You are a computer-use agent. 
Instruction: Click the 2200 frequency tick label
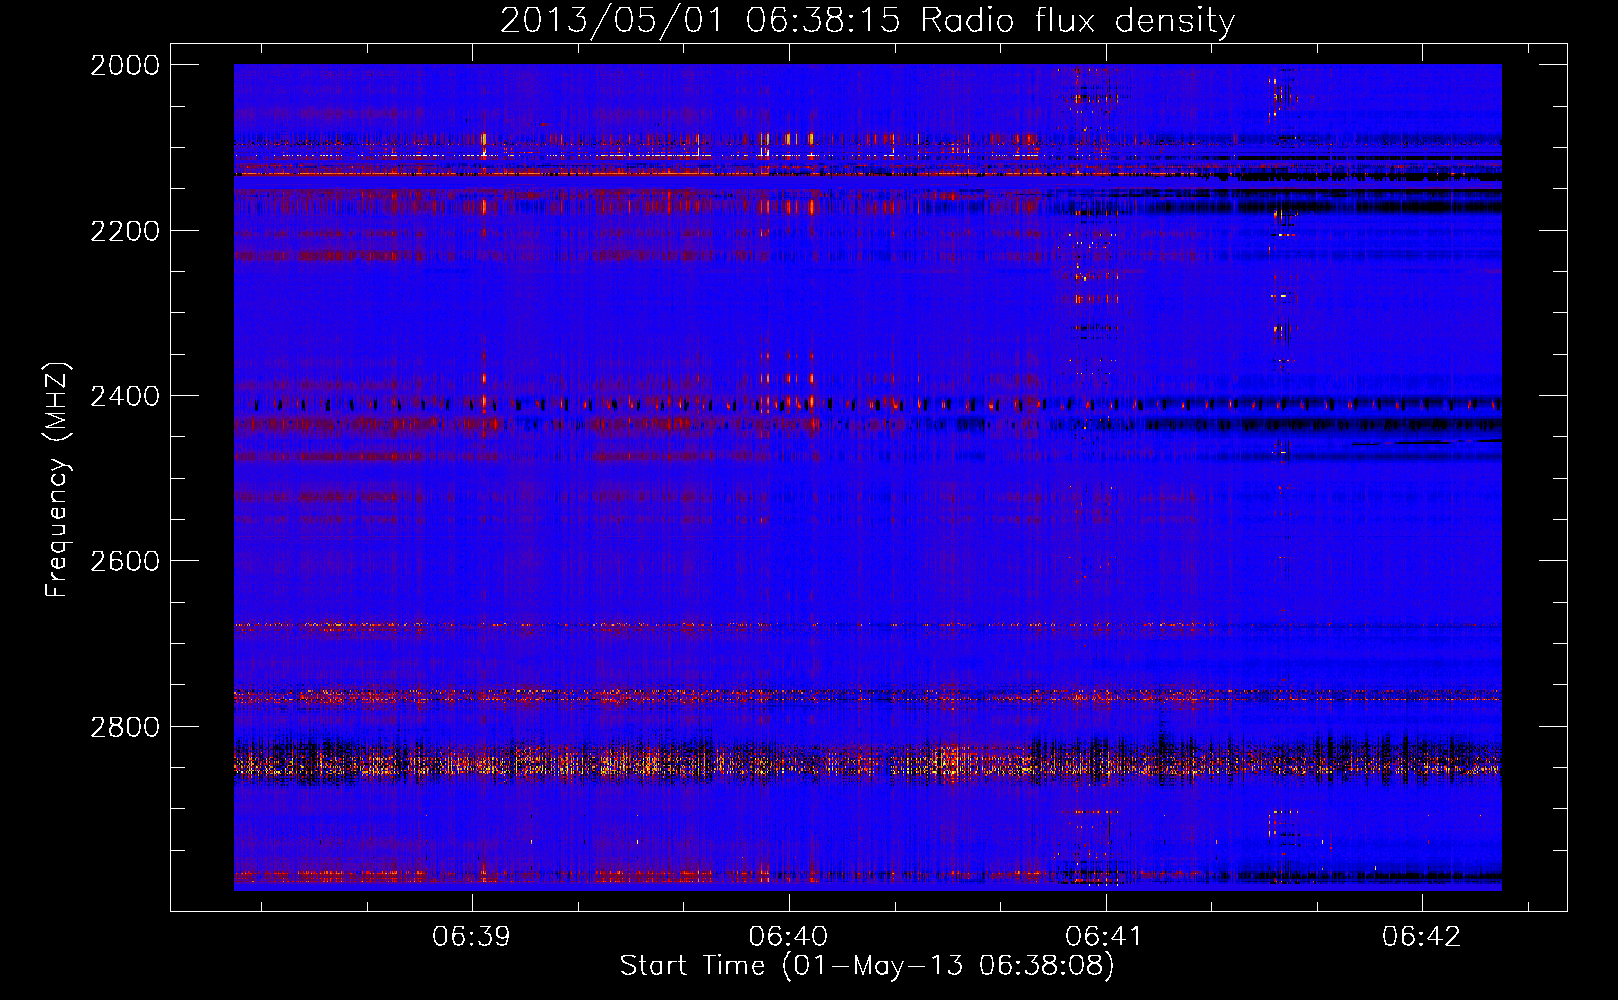pos(125,231)
